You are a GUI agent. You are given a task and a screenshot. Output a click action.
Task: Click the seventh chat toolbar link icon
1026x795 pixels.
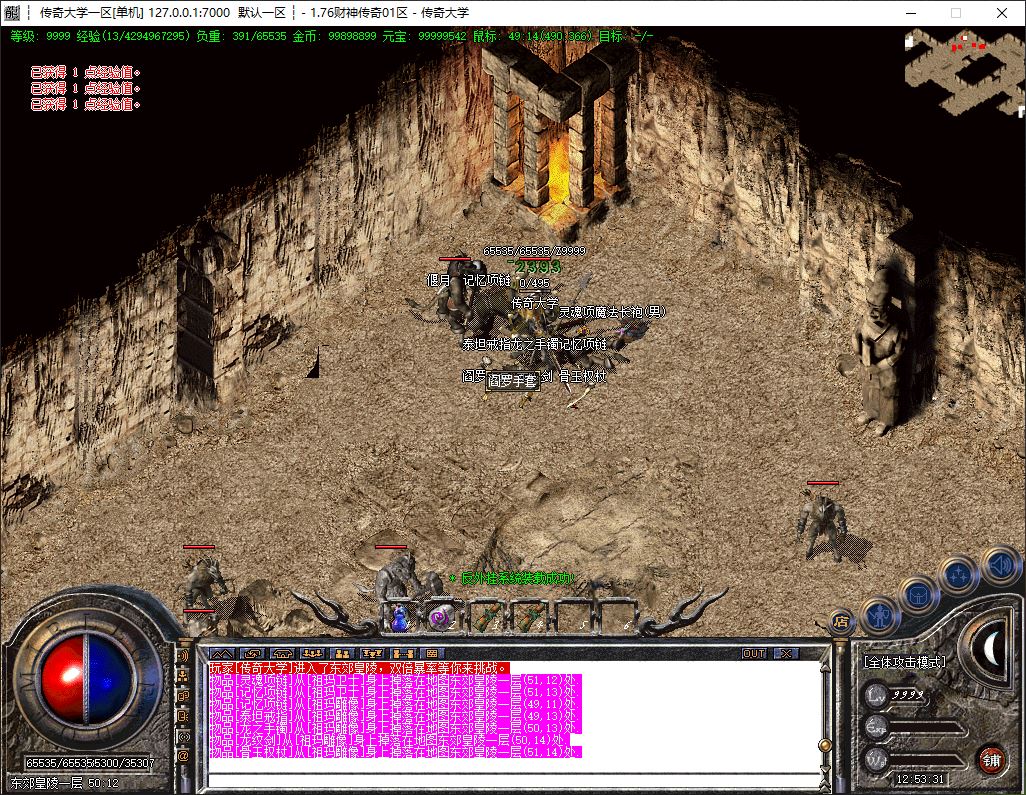coord(402,653)
